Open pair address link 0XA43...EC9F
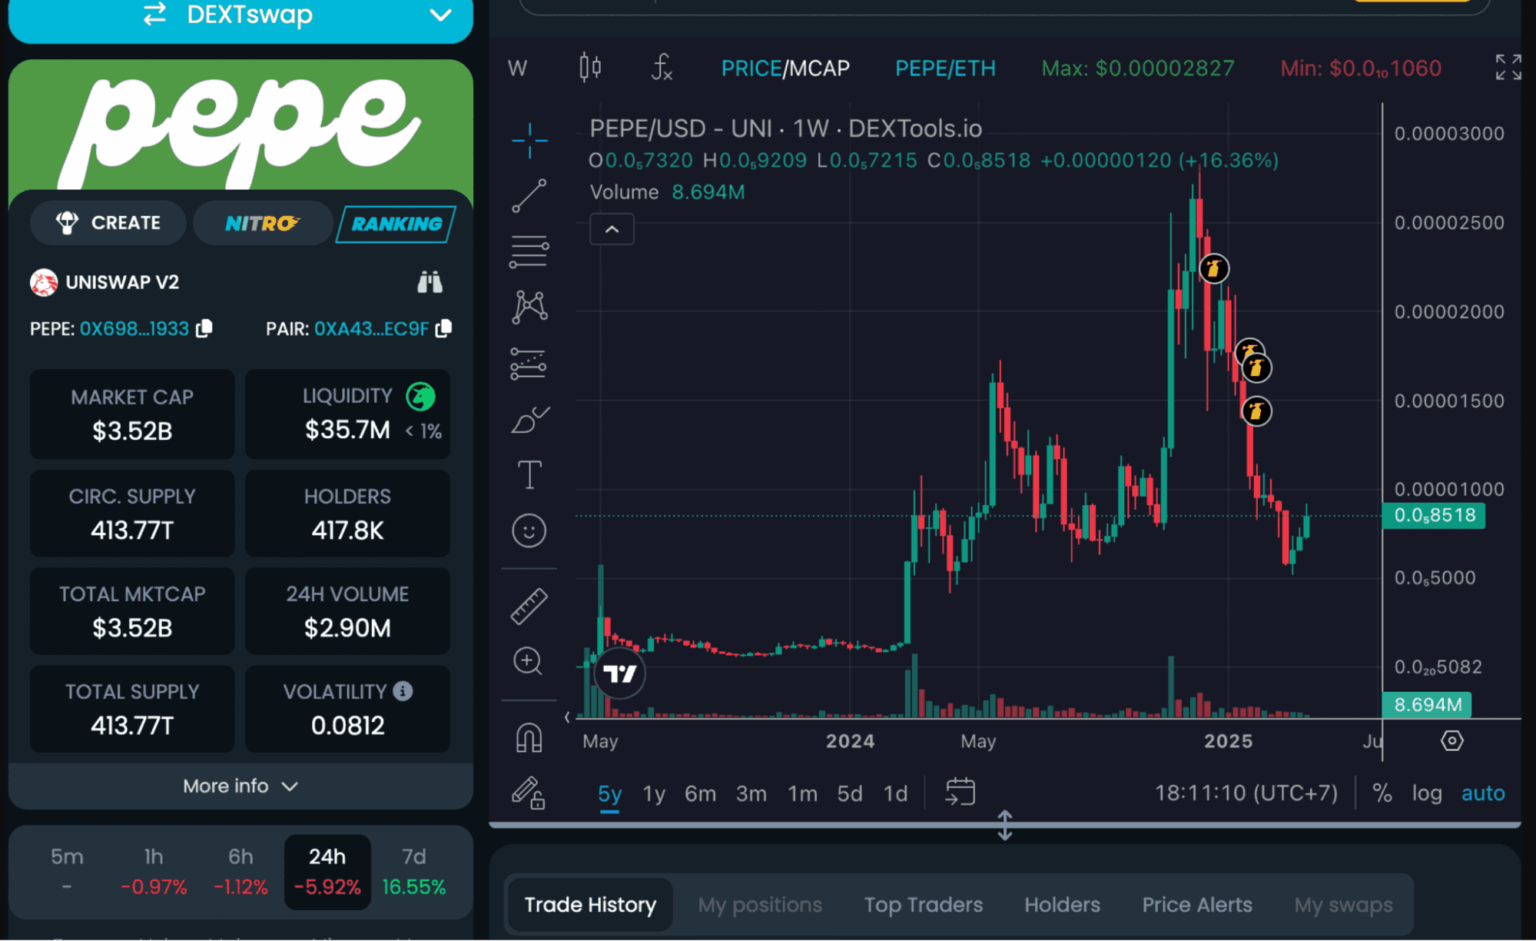Image resolution: width=1536 pixels, height=941 pixels. [x=371, y=329]
